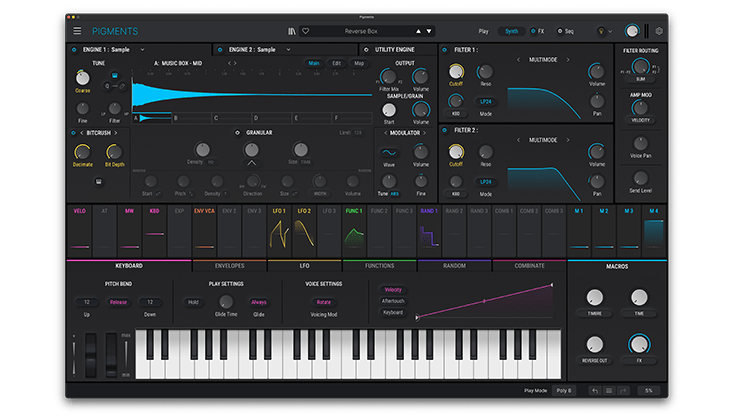Click the redo arrow in the bottom bar

[x=623, y=390]
